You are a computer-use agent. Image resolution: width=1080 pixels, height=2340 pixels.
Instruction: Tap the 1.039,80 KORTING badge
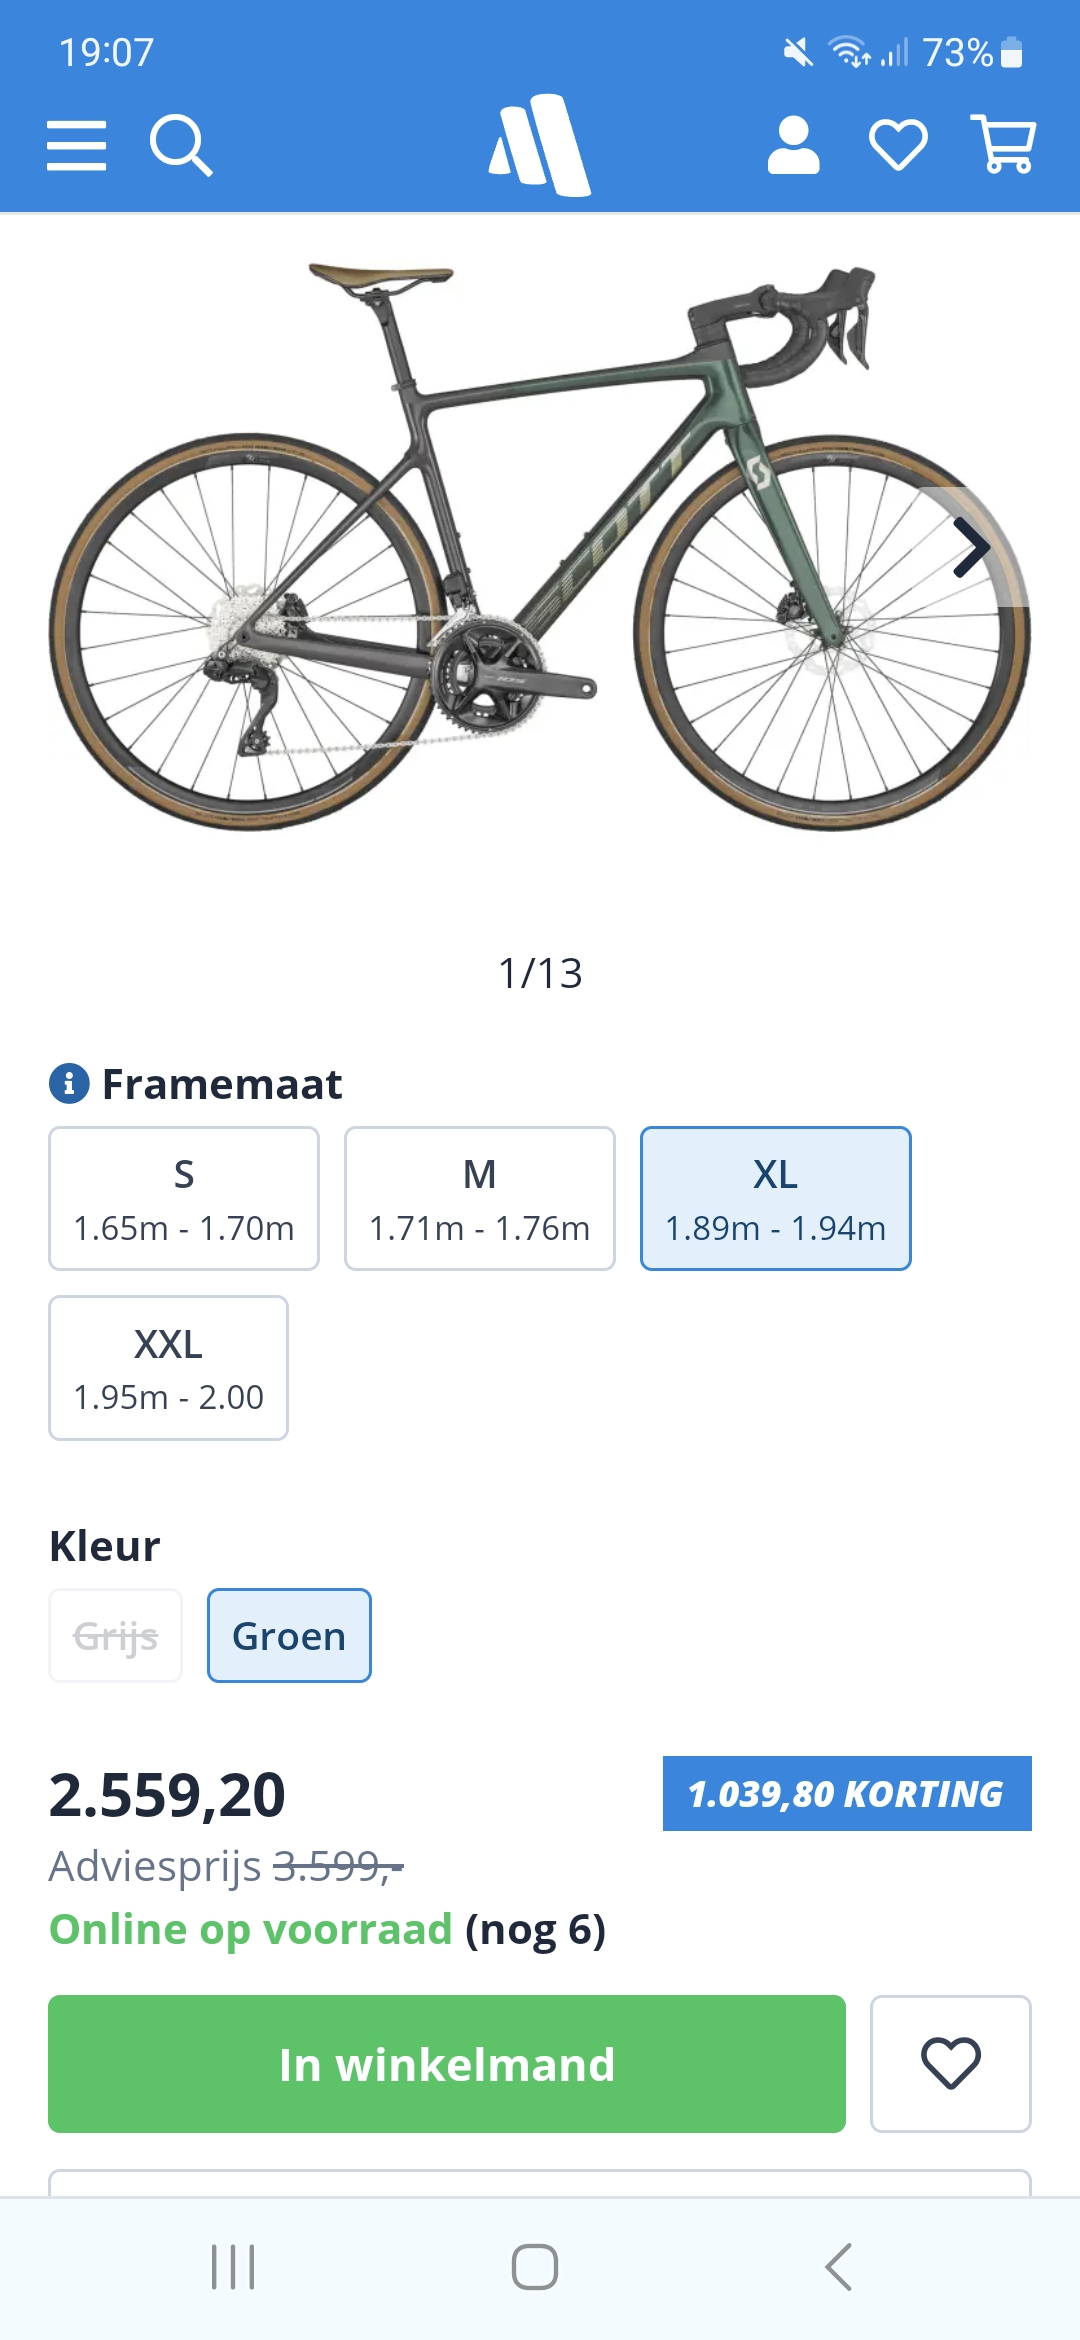847,1794
